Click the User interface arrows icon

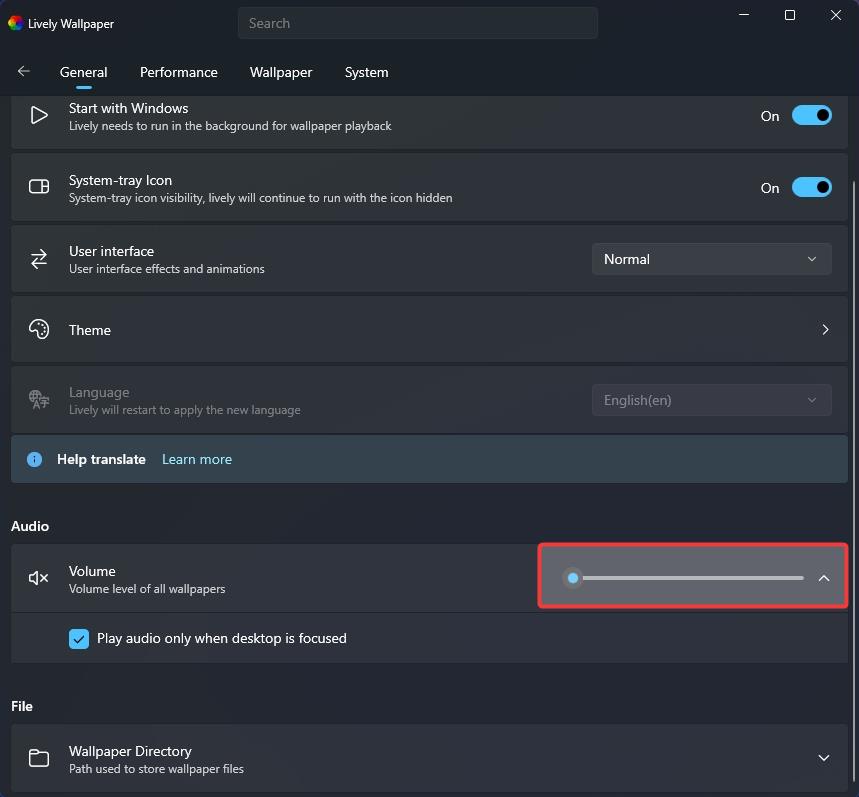coord(39,259)
